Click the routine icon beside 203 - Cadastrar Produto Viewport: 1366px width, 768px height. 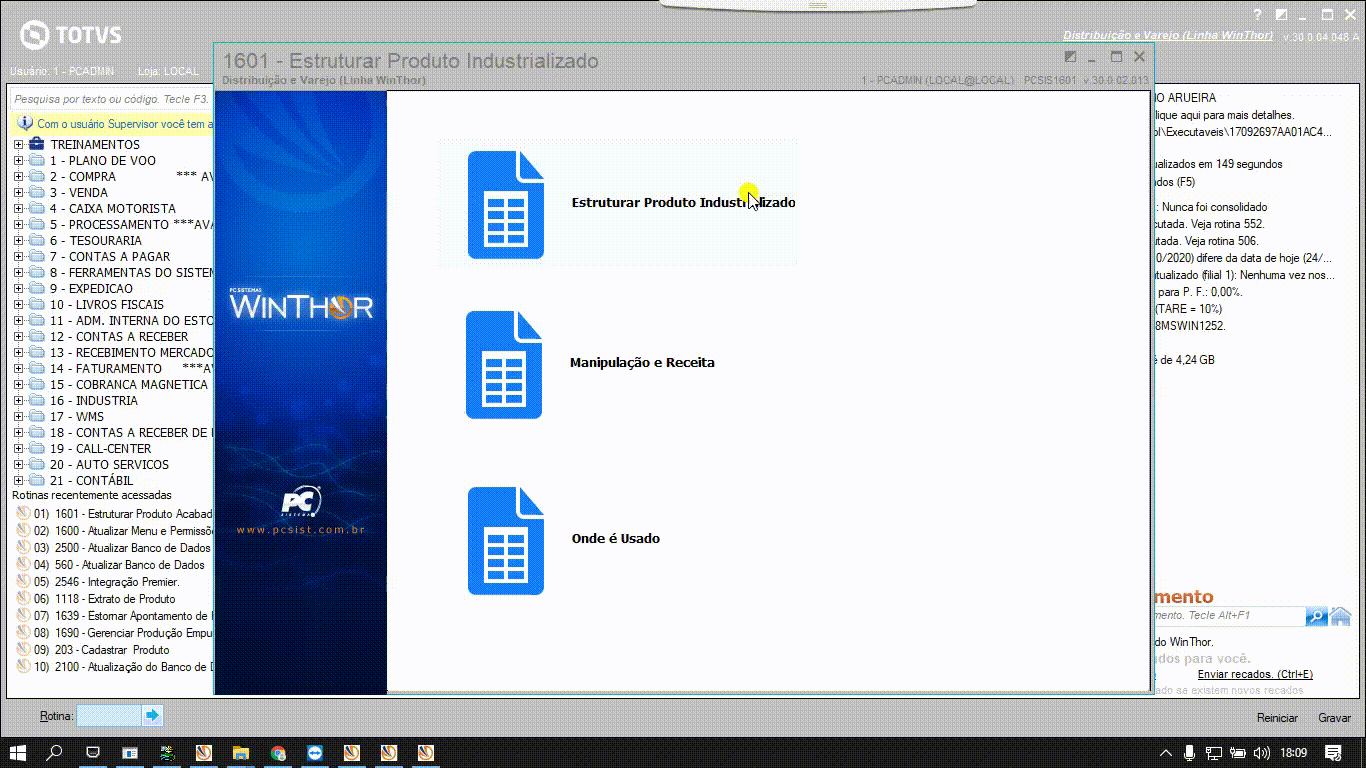click(x=23, y=650)
